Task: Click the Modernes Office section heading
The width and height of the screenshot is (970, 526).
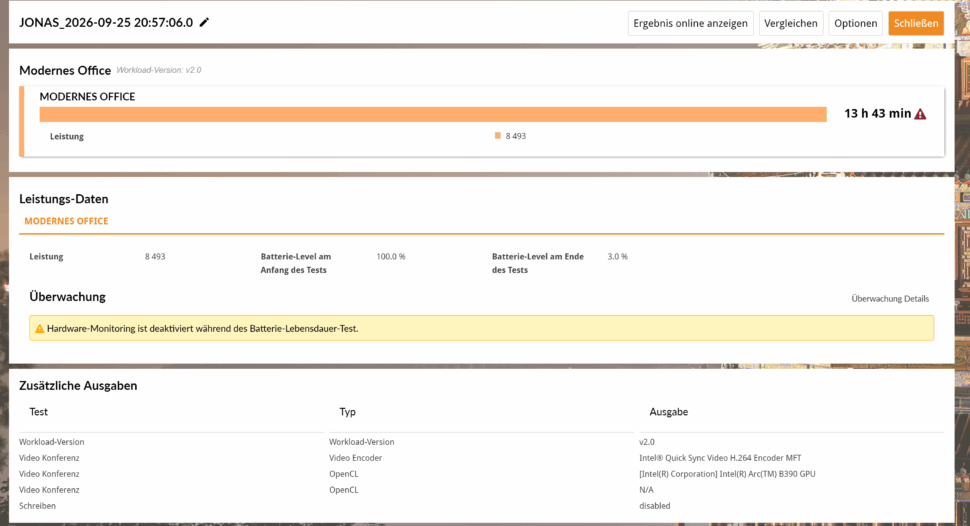Action: (x=65, y=71)
